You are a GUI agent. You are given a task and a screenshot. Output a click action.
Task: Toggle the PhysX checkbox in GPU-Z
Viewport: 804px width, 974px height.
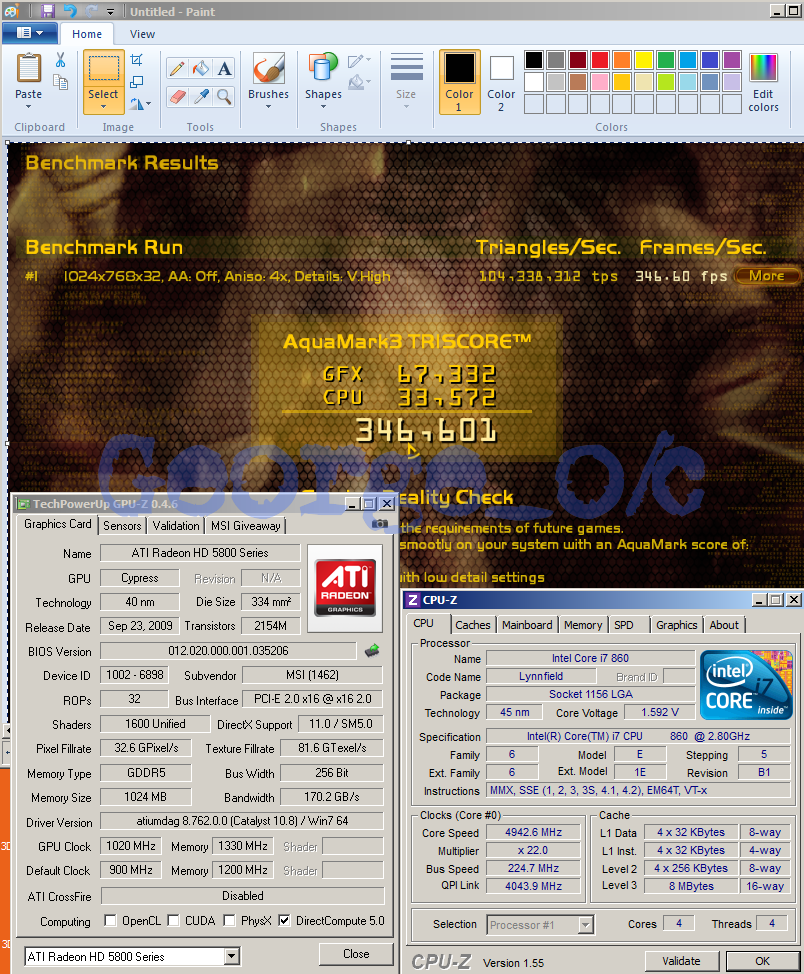point(229,921)
